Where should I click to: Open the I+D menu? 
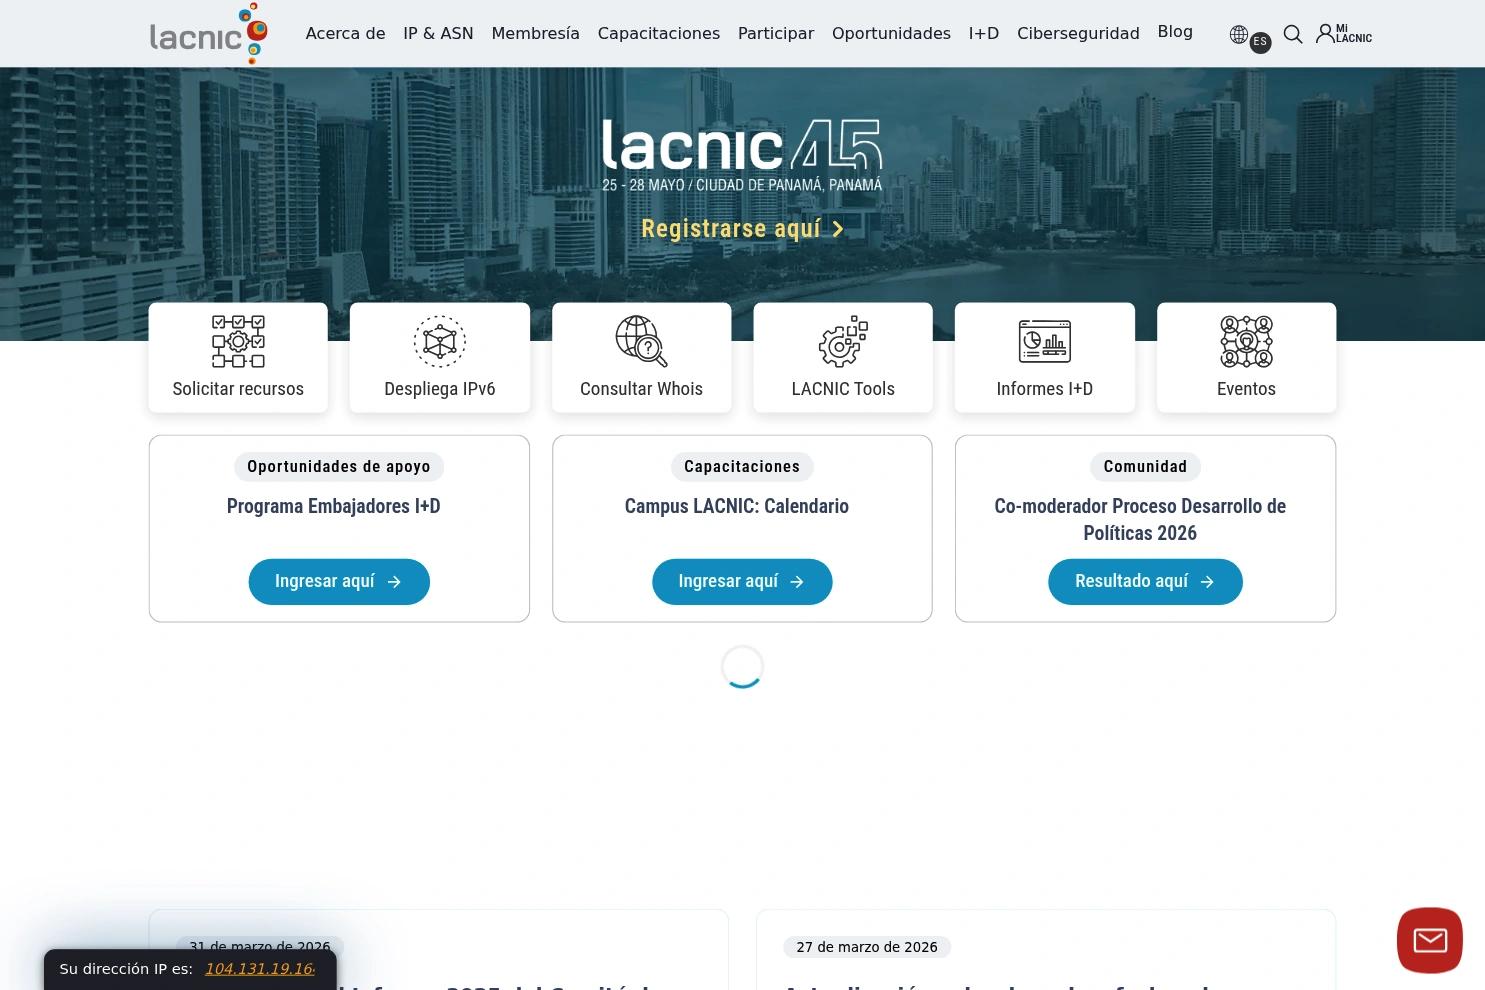pos(984,34)
